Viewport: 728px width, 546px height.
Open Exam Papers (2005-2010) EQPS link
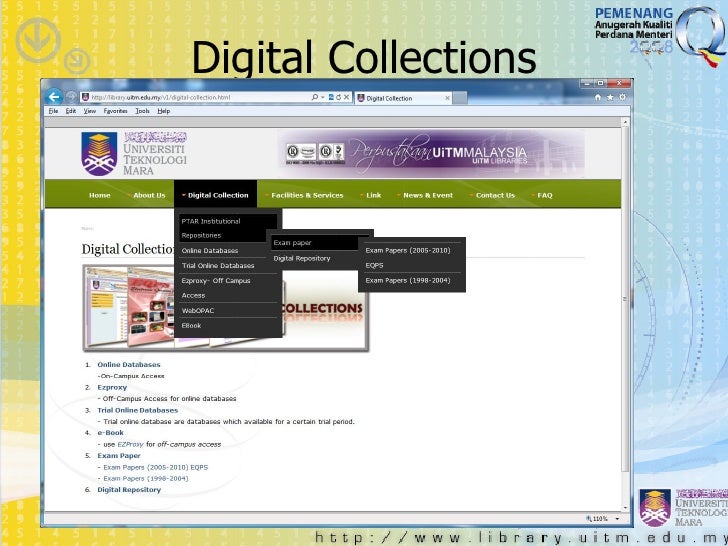[156, 467]
